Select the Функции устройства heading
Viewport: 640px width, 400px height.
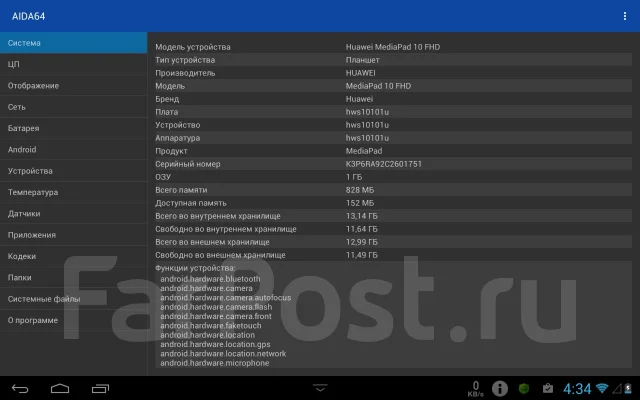click(195, 268)
